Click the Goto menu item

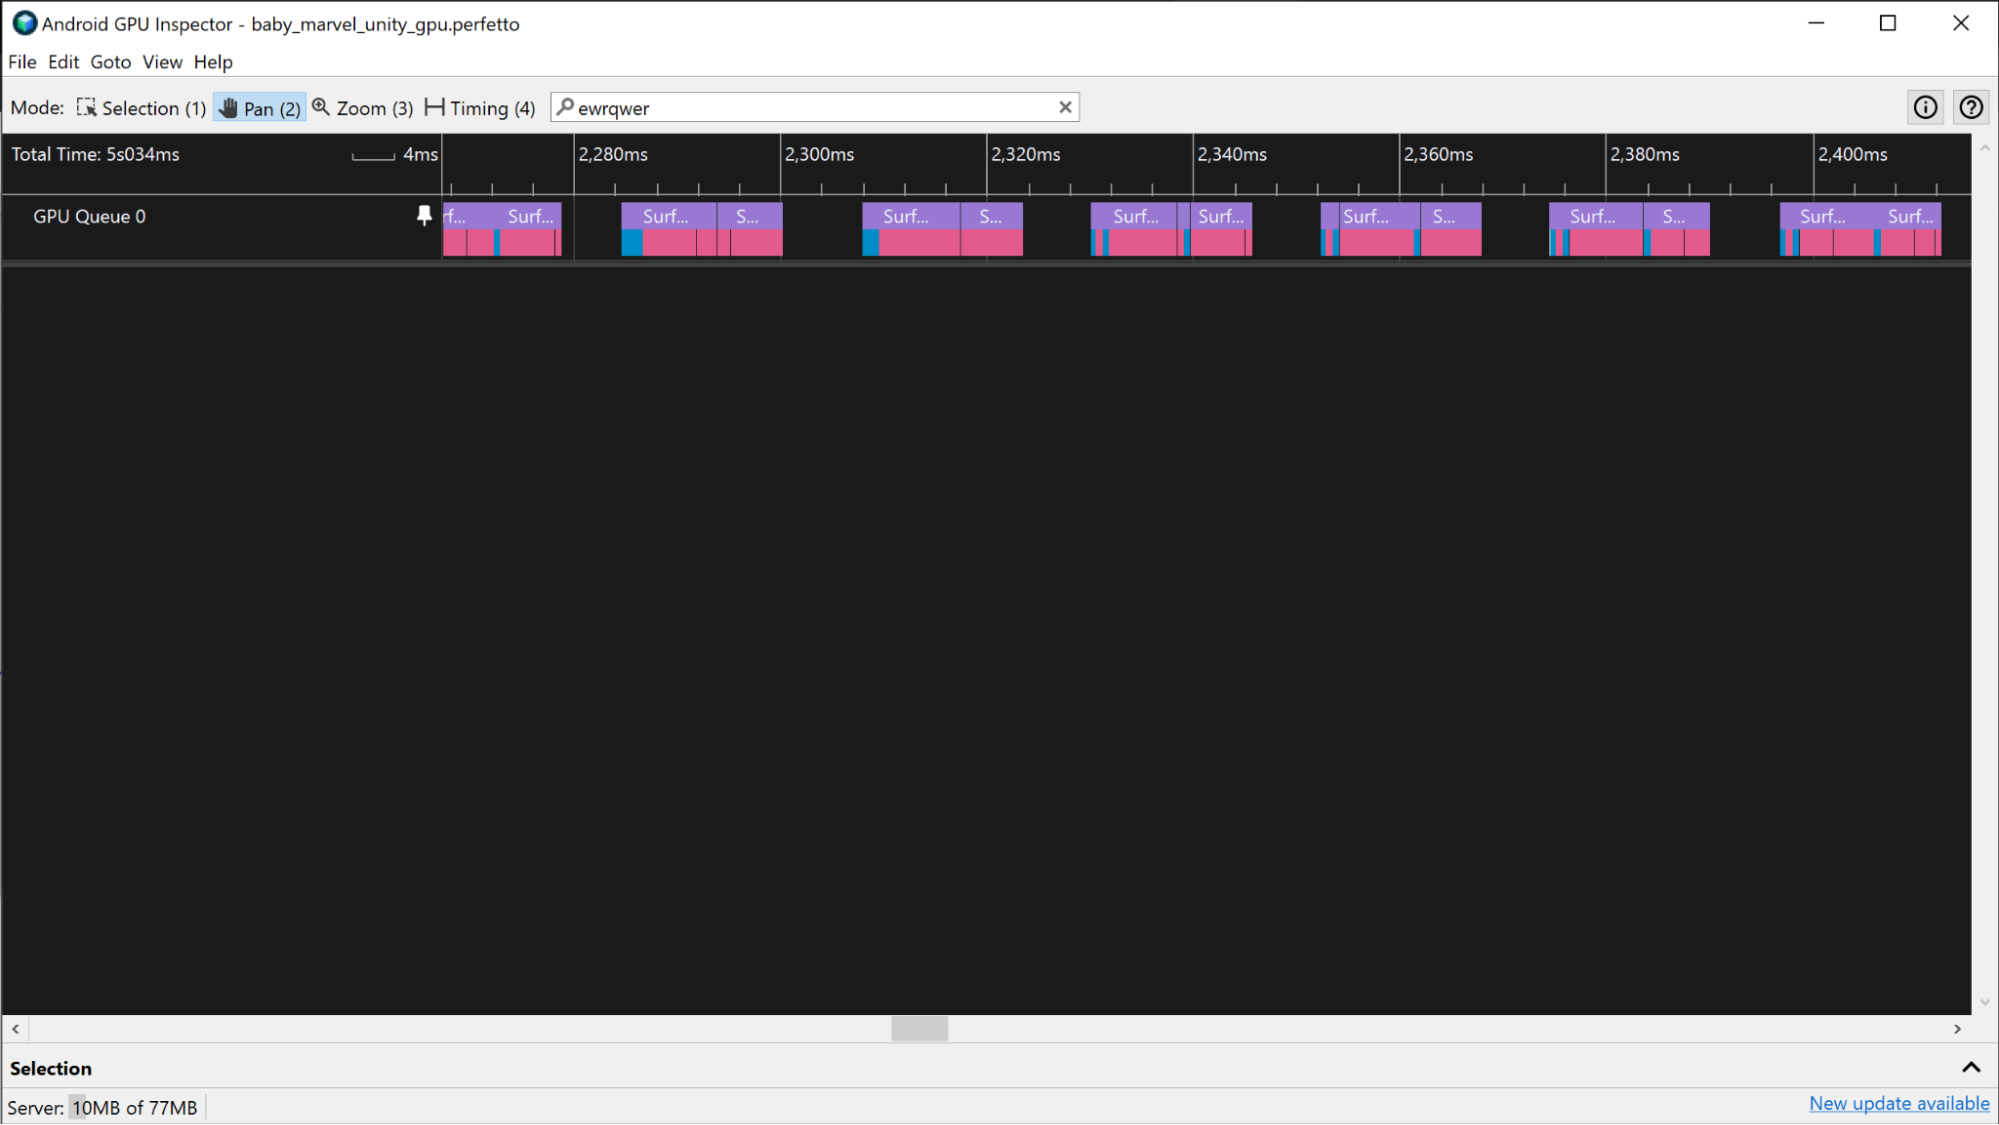(x=110, y=62)
